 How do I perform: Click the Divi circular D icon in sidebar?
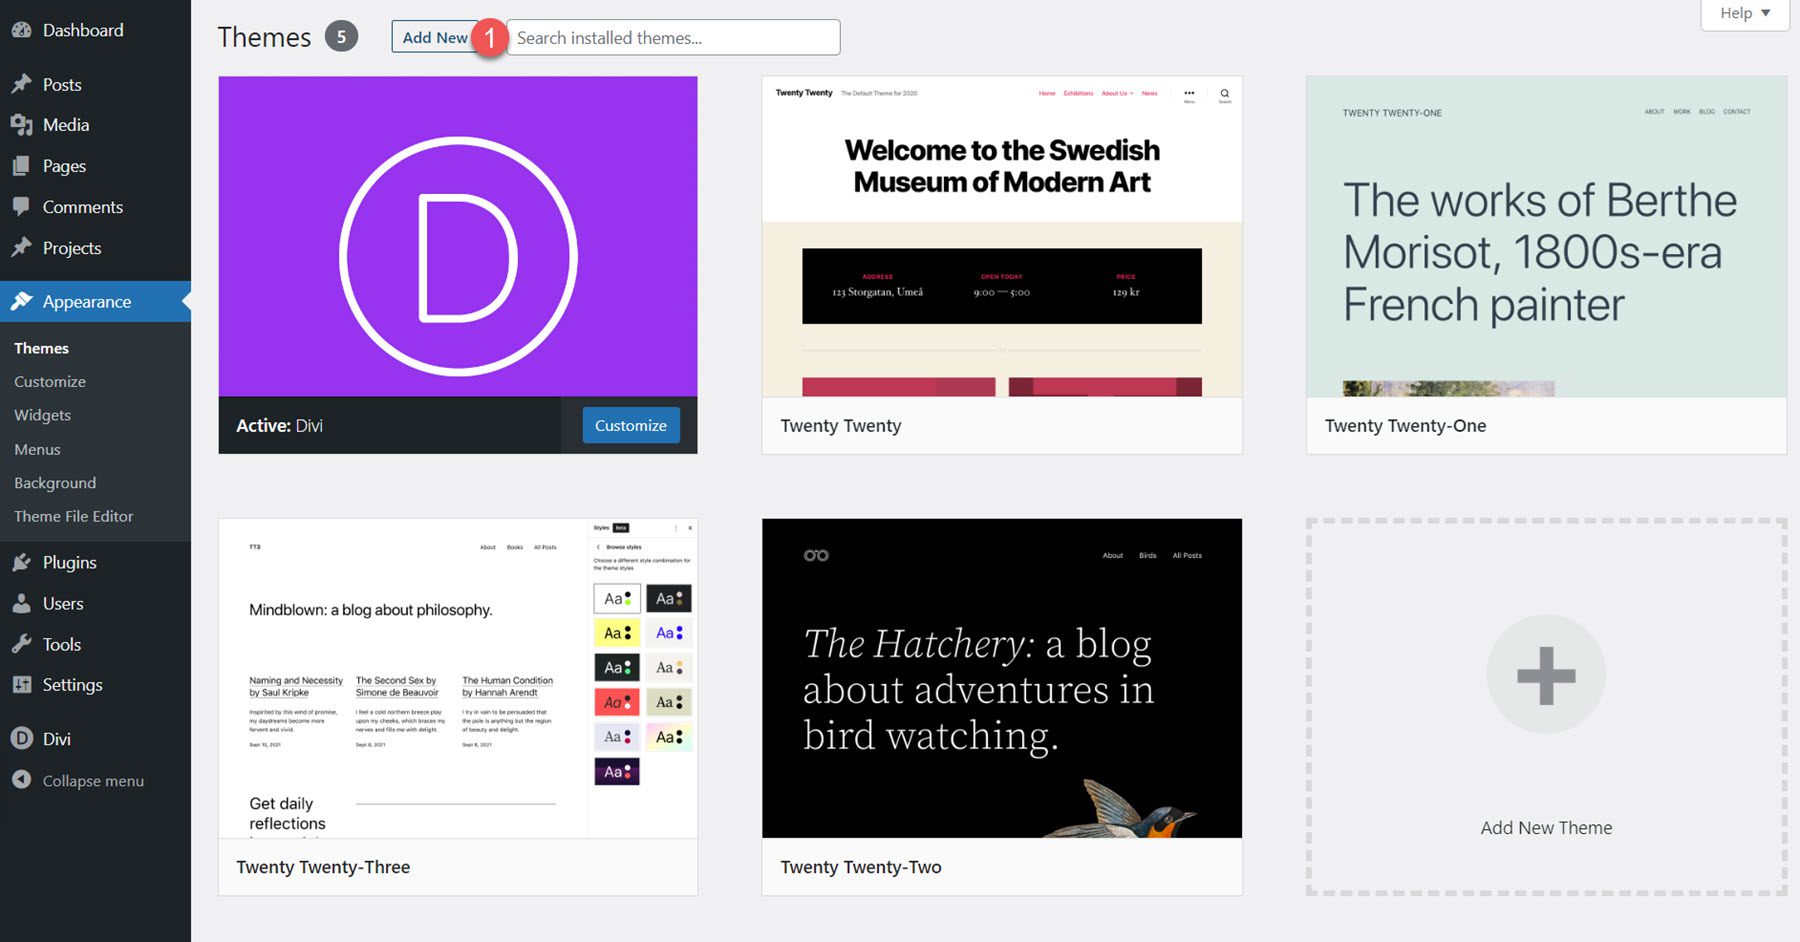(x=21, y=739)
